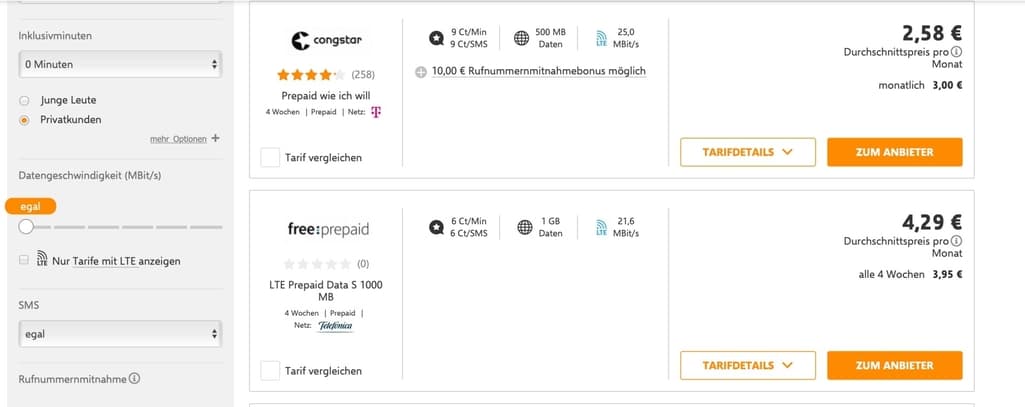Click info icon beside free:prepaid Durchschnittspreis

coord(956,241)
